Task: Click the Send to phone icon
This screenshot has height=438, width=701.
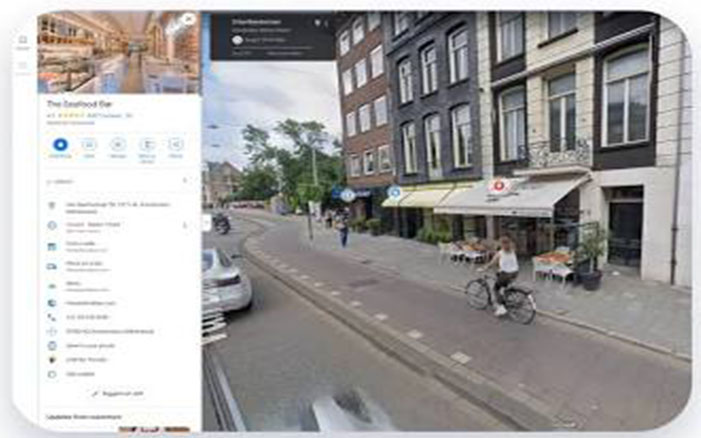Action: click(x=147, y=145)
